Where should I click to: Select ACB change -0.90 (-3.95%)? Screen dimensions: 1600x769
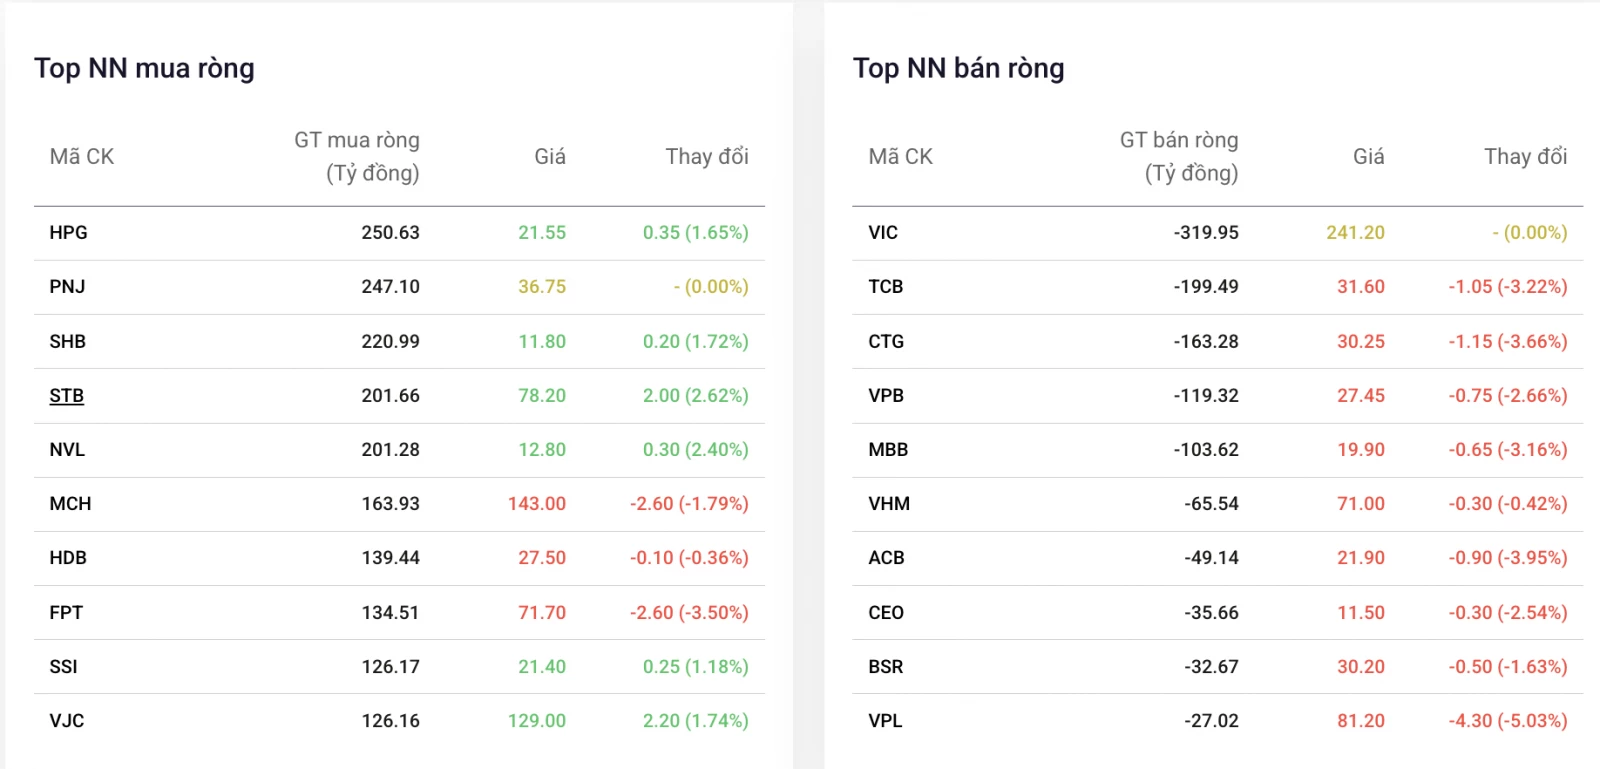point(1508,558)
